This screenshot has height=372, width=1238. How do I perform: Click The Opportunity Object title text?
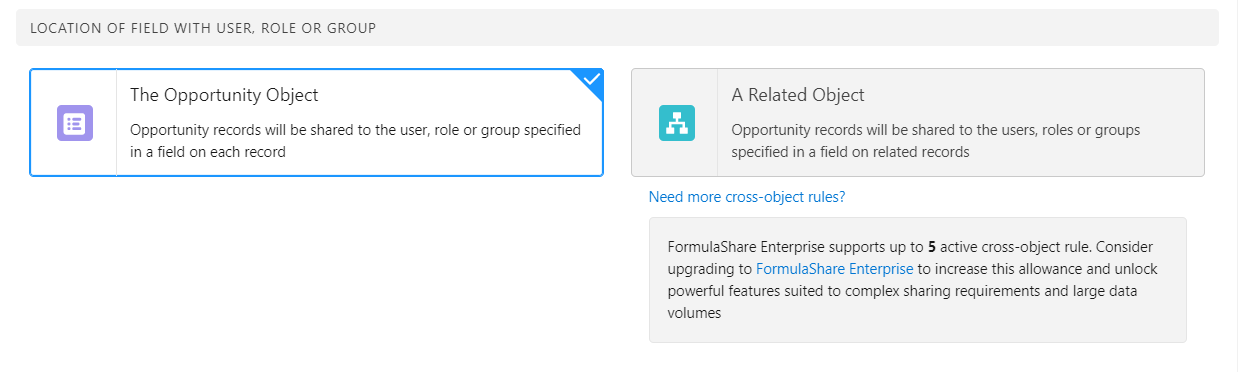pos(224,95)
